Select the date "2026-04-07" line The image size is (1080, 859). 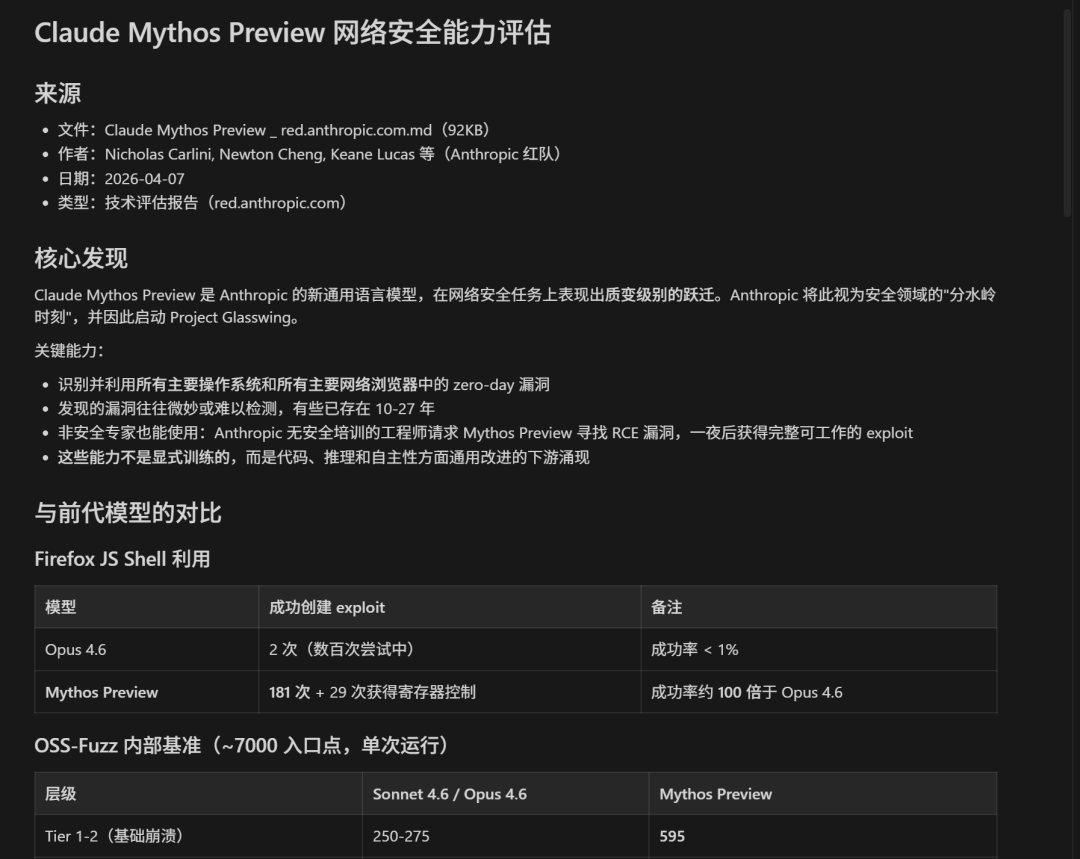tap(121, 179)
